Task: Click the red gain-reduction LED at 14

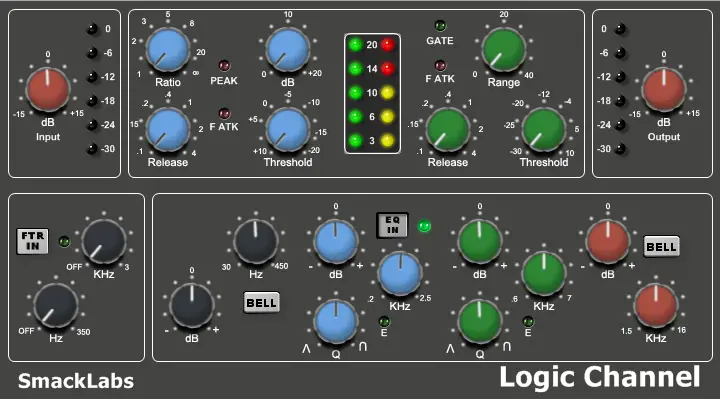Action: tap(388, 69)
